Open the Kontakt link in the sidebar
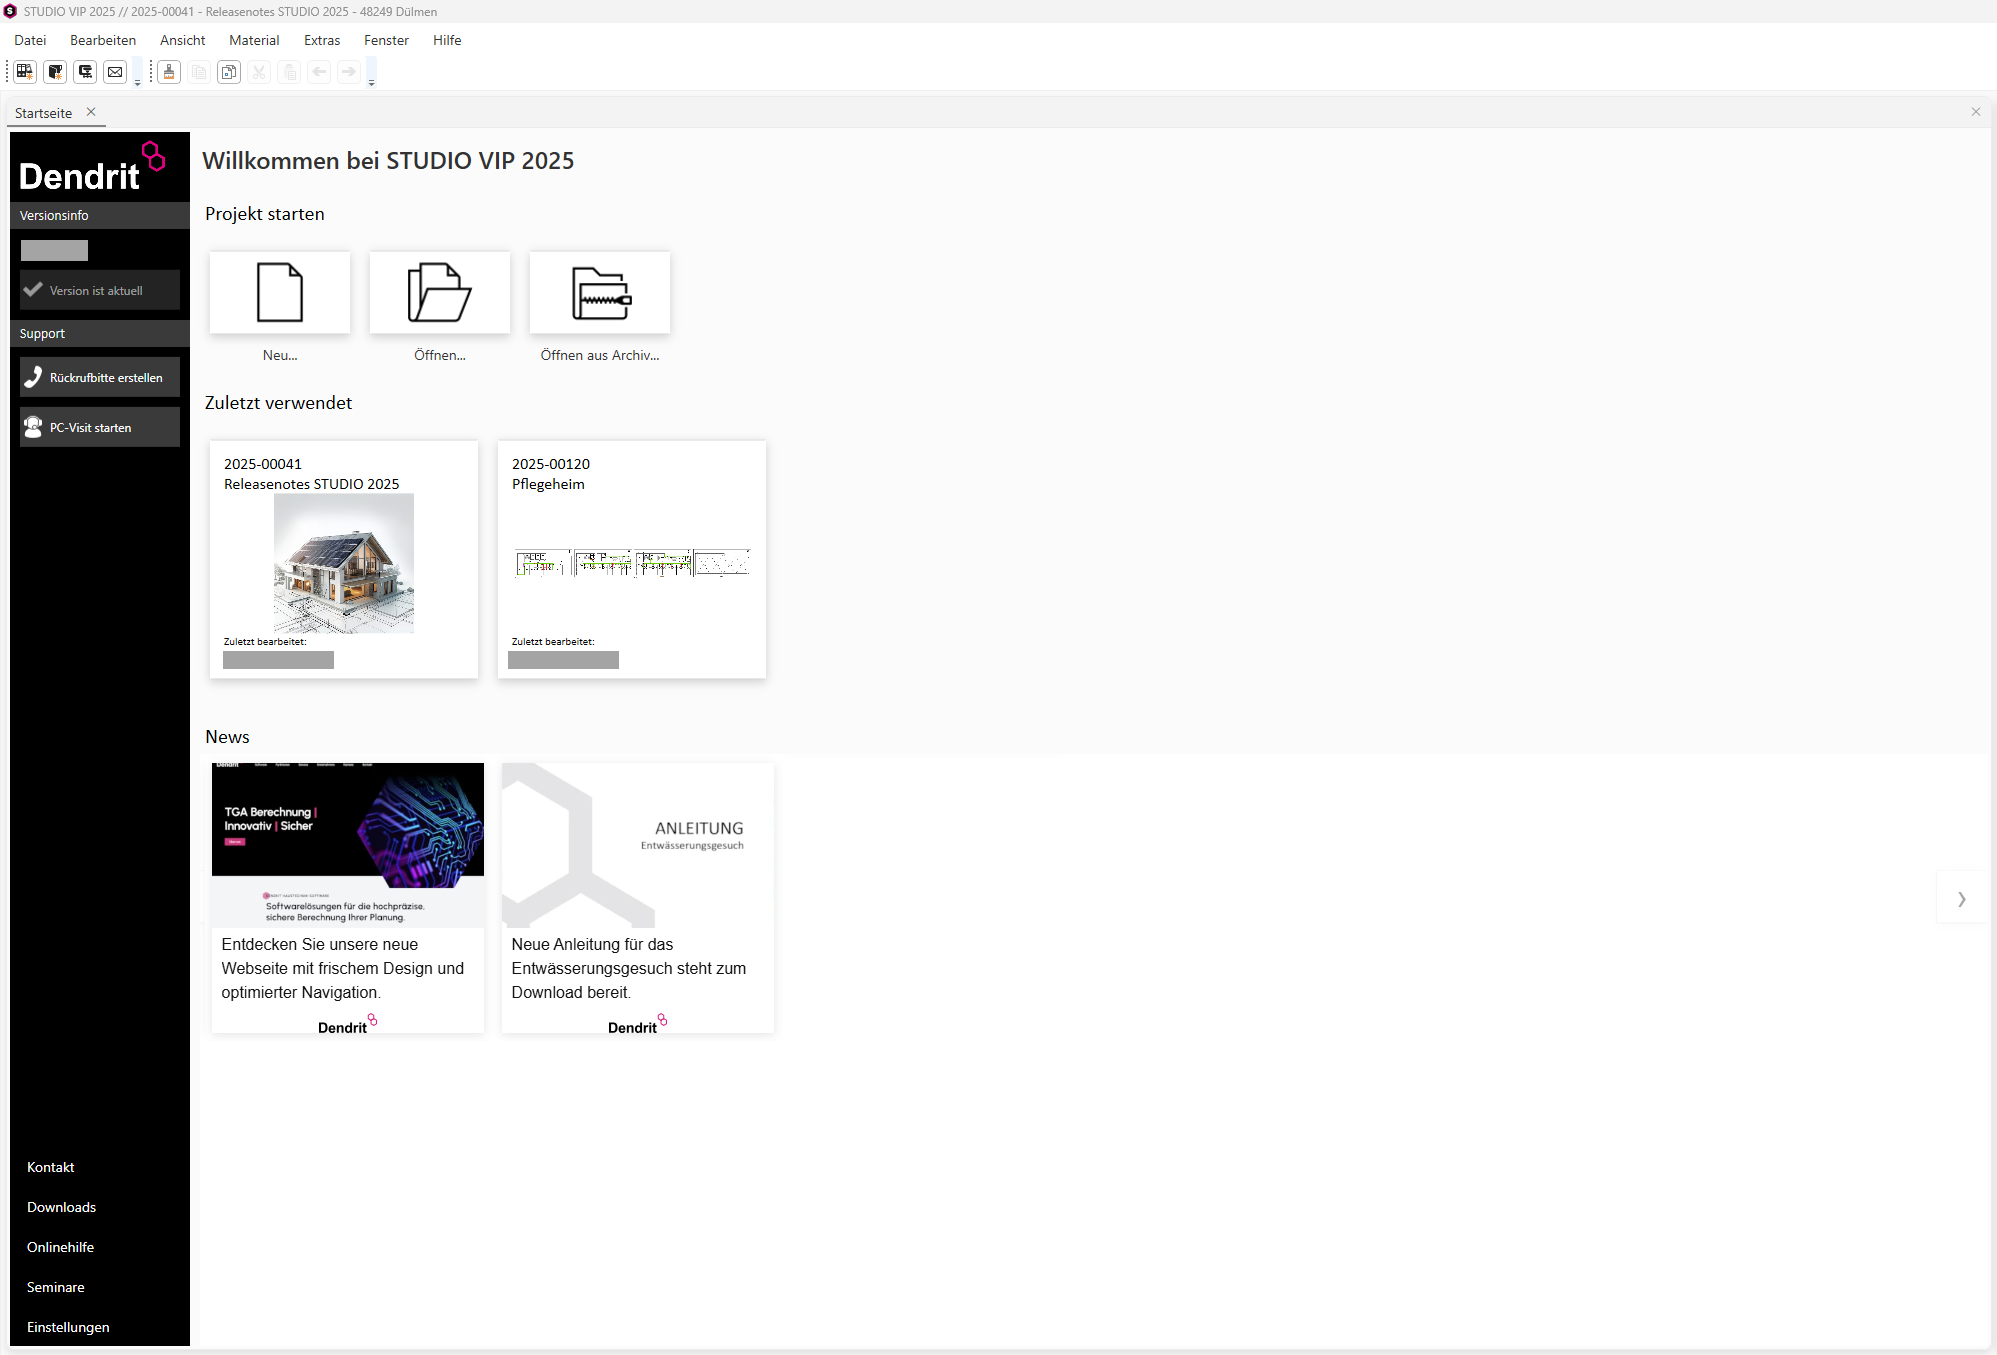The width and height of the screenshot is (1997, 1355). [51, 1167]
